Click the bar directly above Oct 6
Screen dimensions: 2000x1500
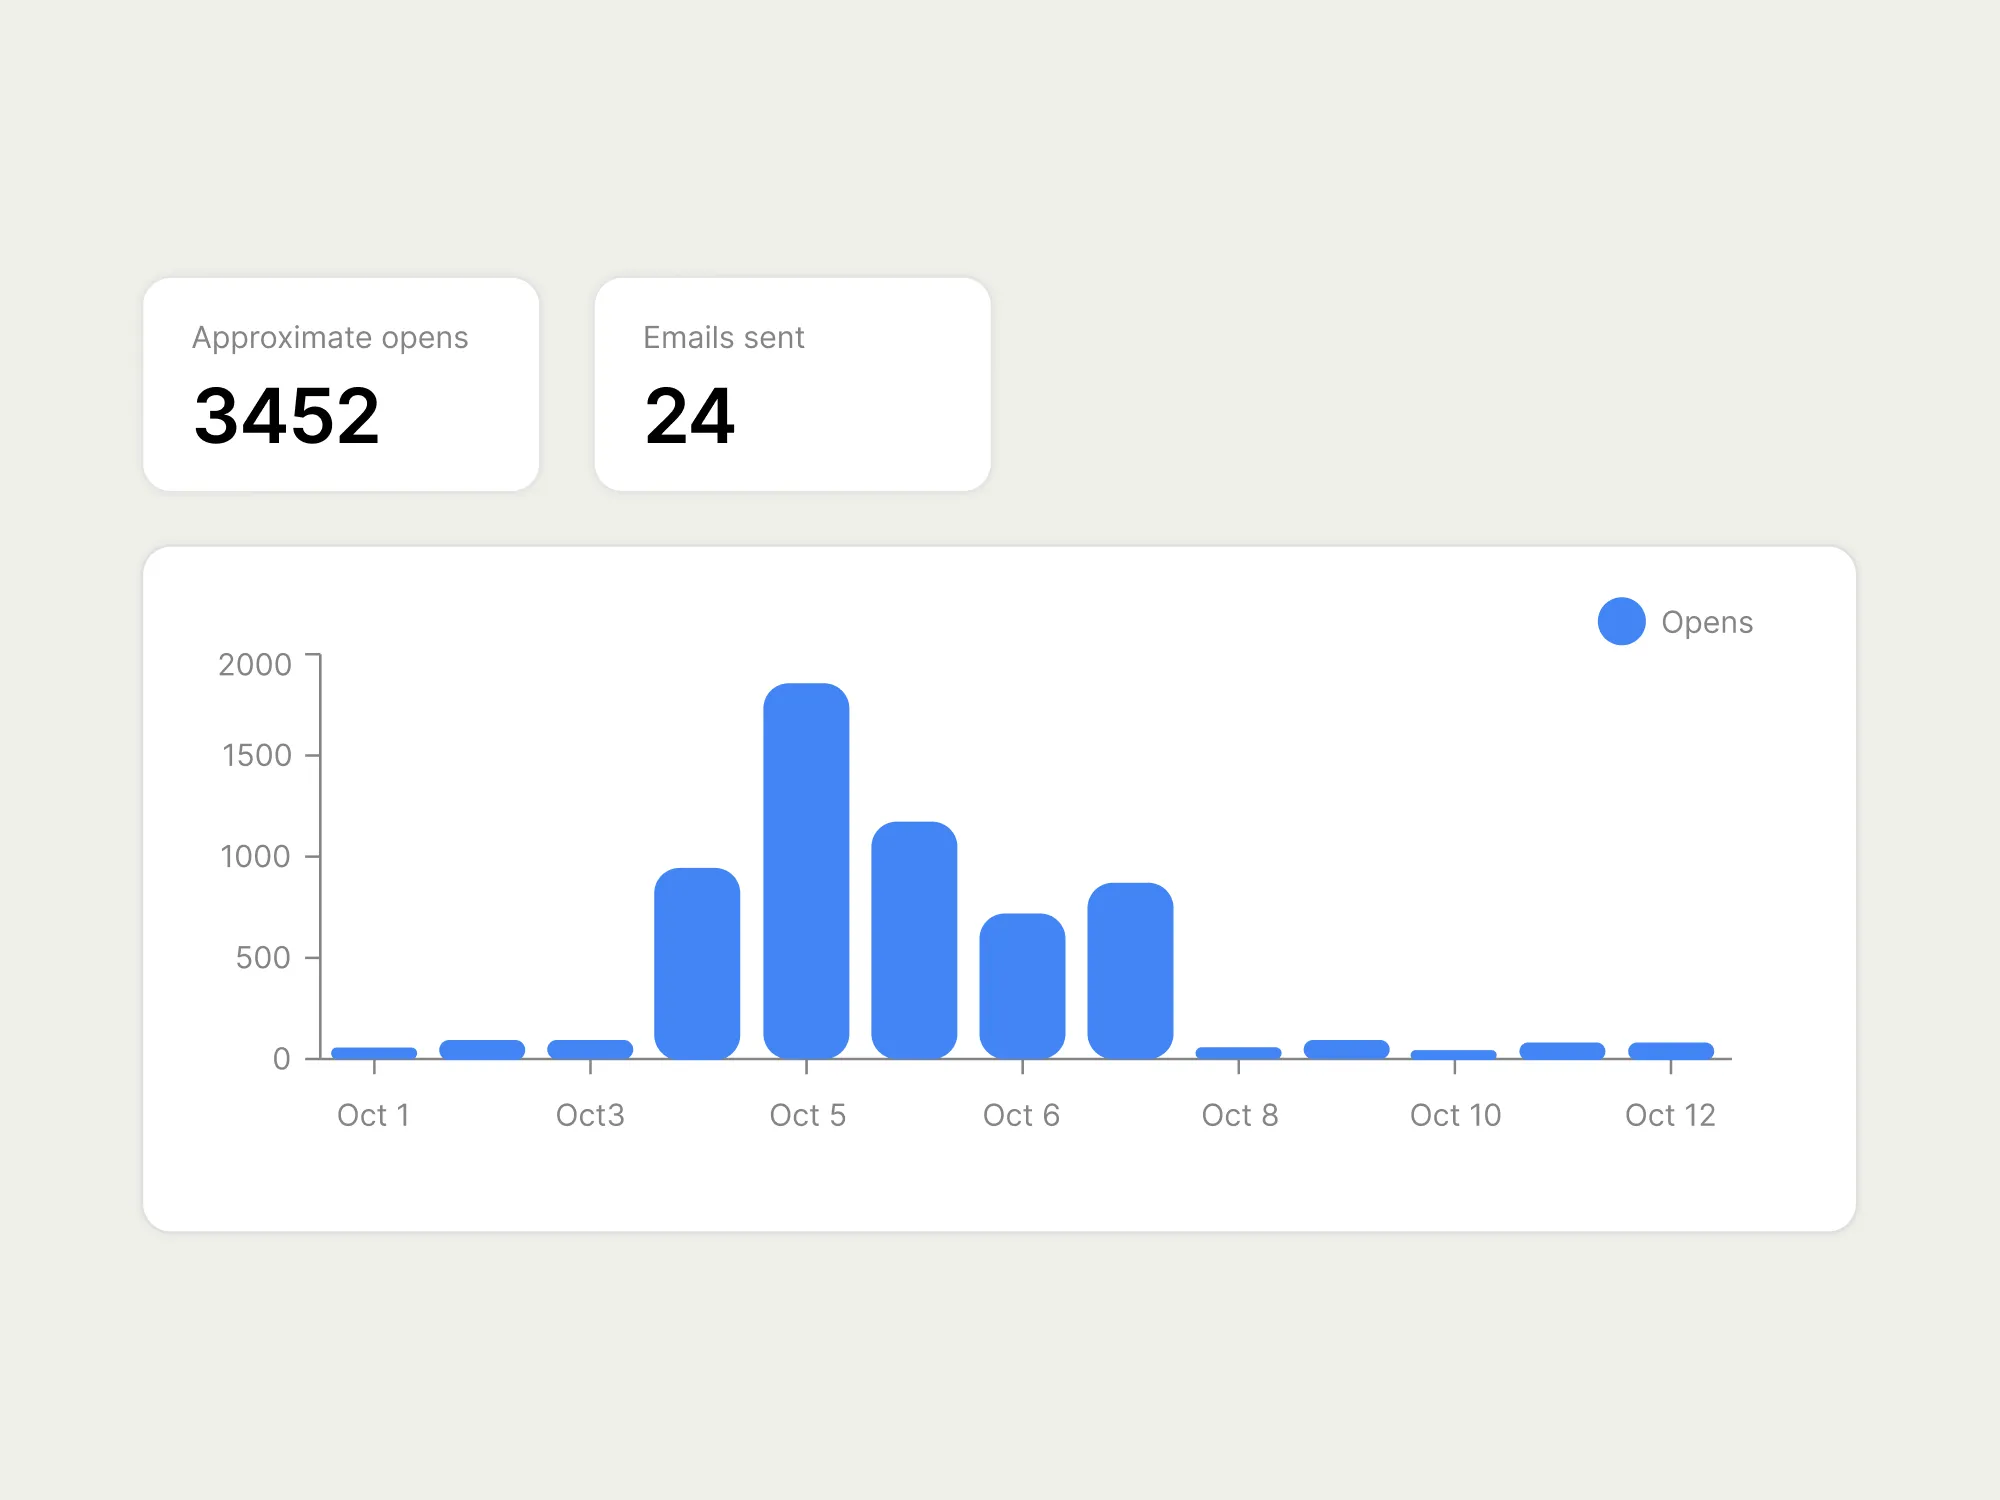coord(1022,985)
